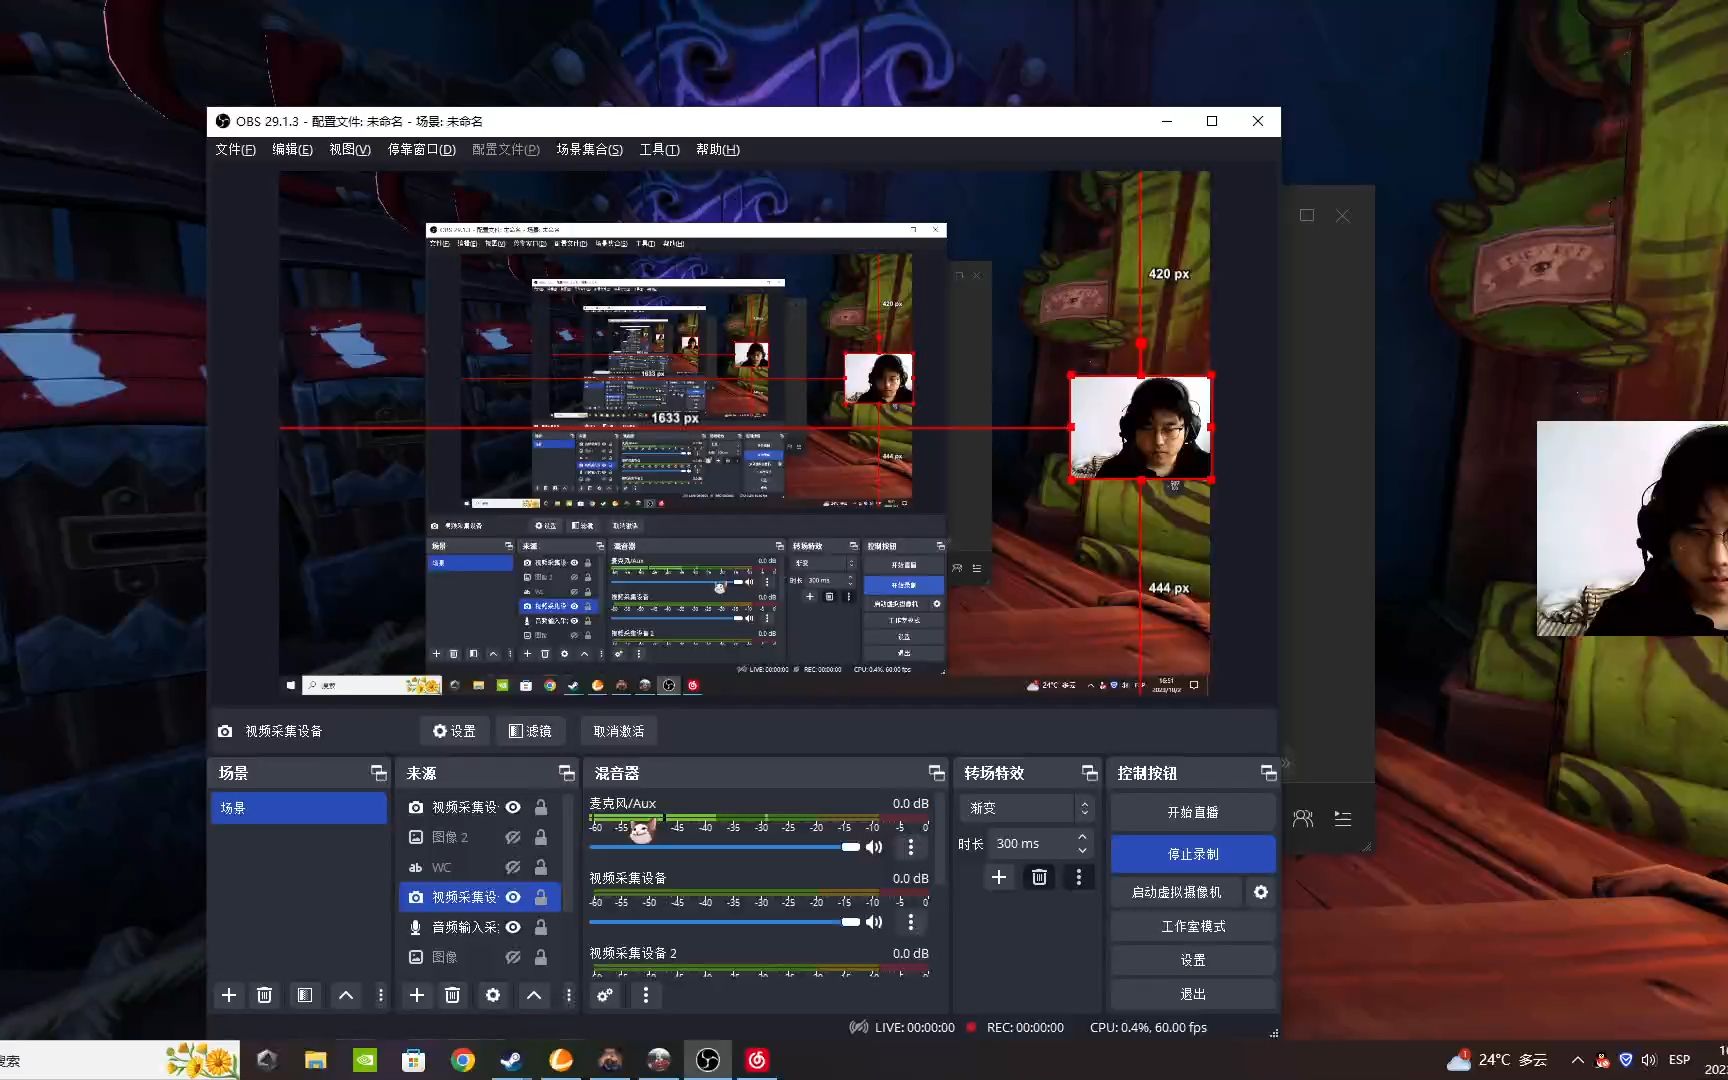Delete the selected scene with trash icon
Screen dimensions: 1728x1080
tap(264, 995)
